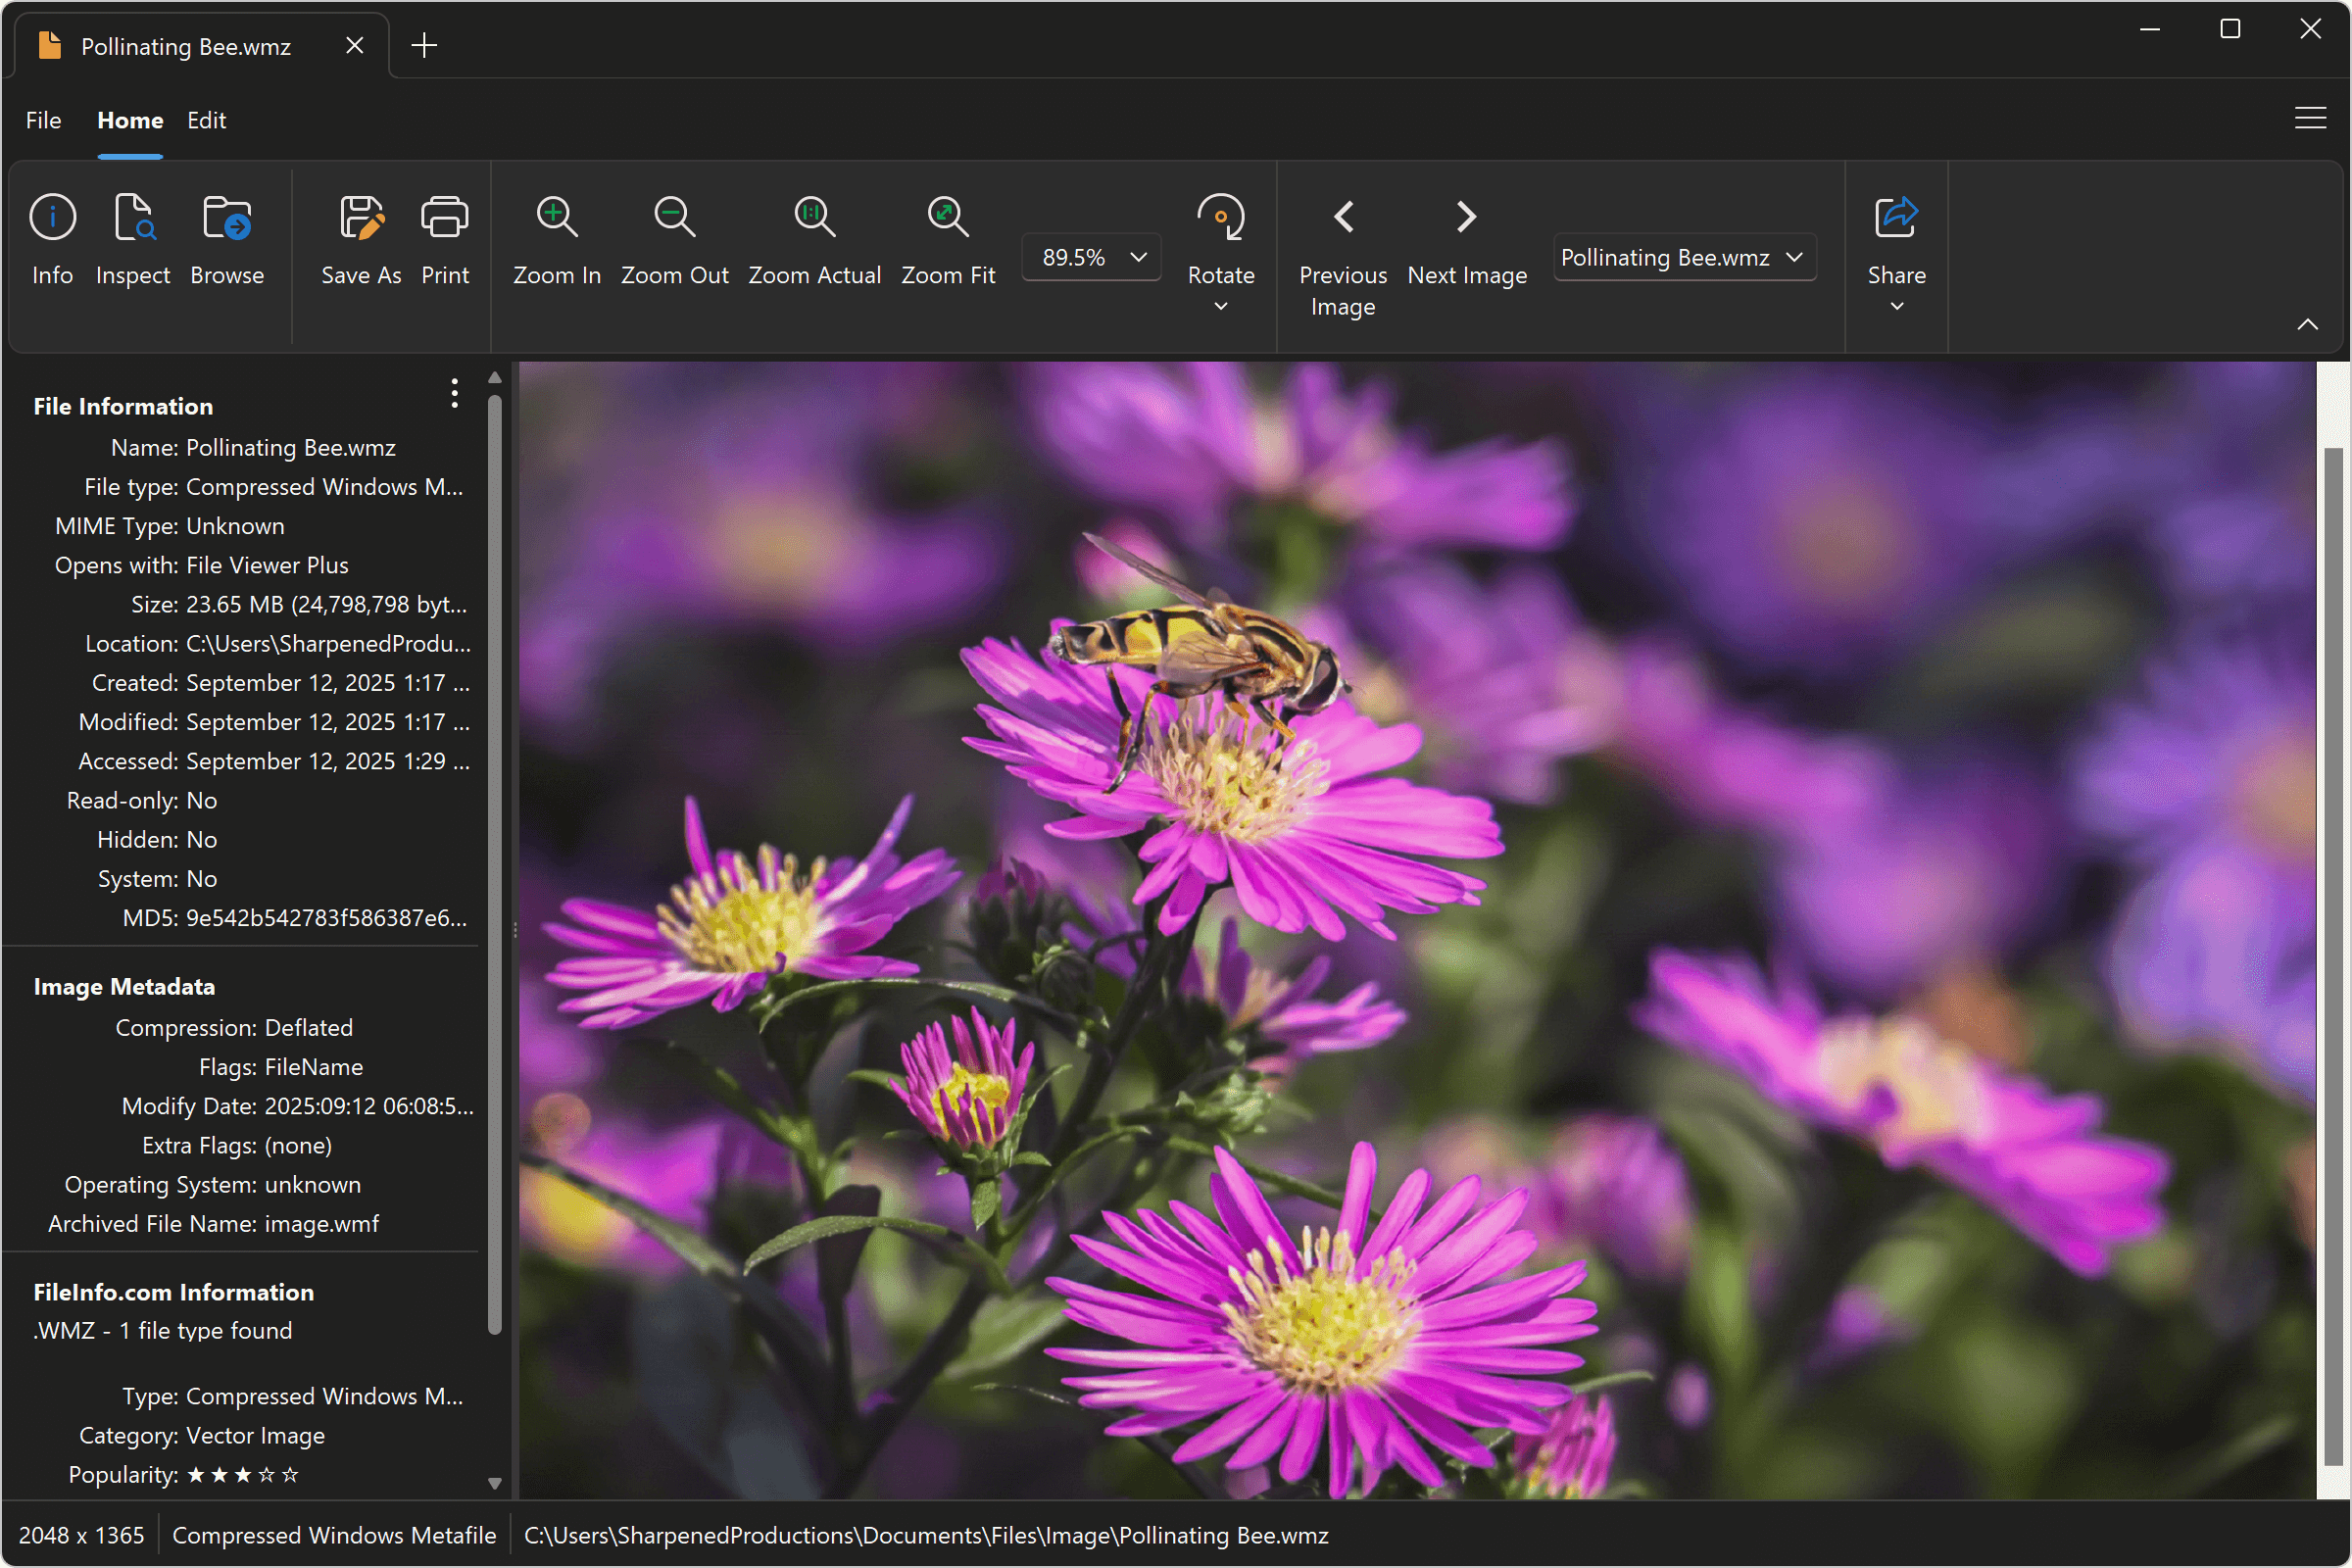This screenshot has height=1568, width=2352.
Task: Print the current image
Action: 445,240
